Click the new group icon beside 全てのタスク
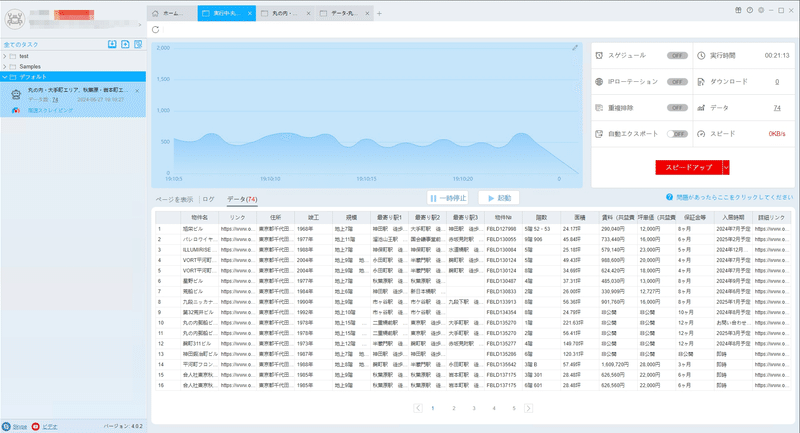The width and height of the screenshot is (800, 433). (x=125, y=44)
